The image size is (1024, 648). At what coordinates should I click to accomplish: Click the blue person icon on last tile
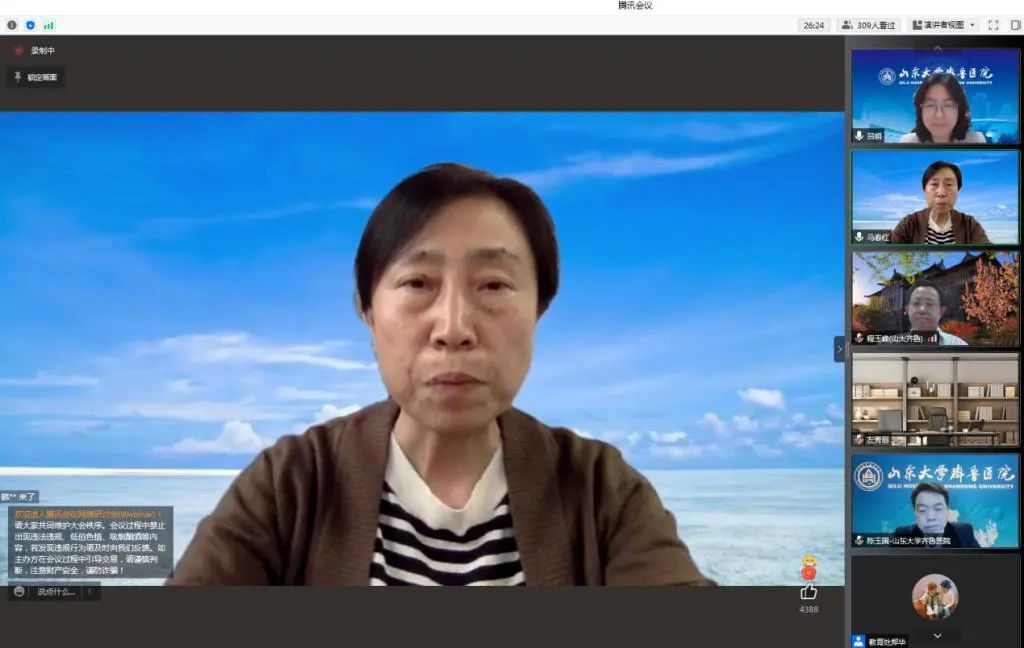pyautogui.click(x=859, y=641)
